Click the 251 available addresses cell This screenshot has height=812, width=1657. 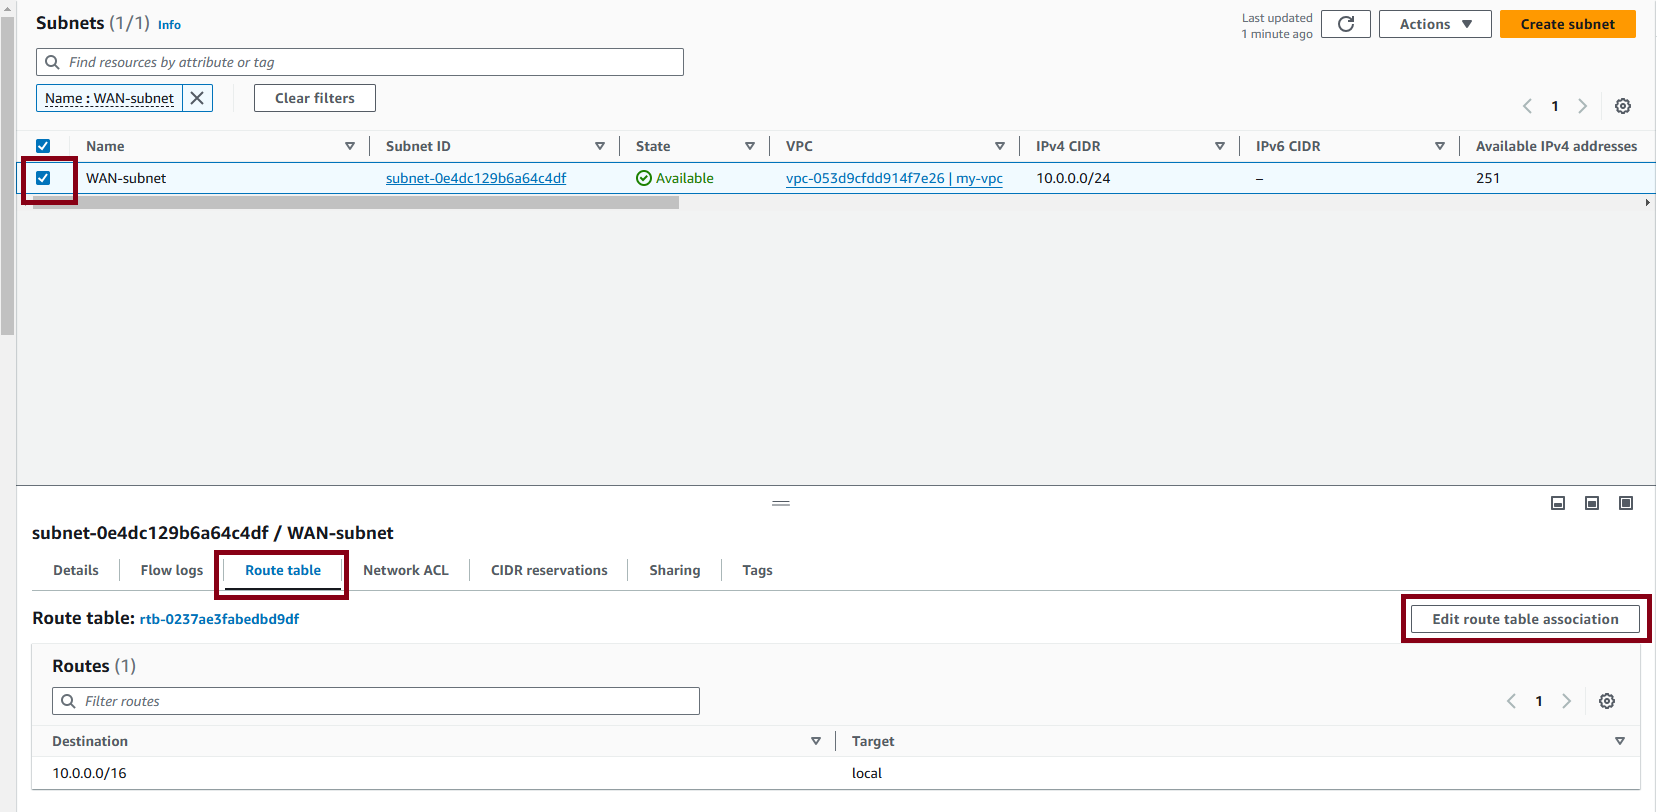[x=1488, y=178]
